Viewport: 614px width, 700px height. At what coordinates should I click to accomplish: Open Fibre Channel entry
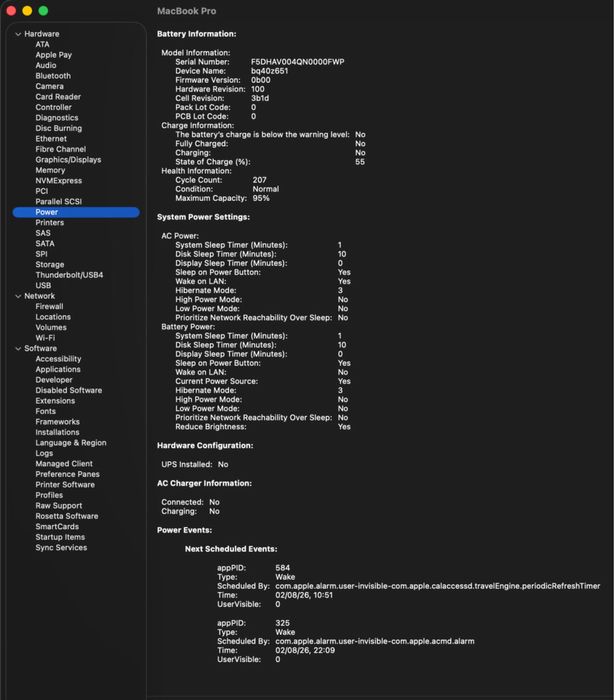(x=61, y=149)
